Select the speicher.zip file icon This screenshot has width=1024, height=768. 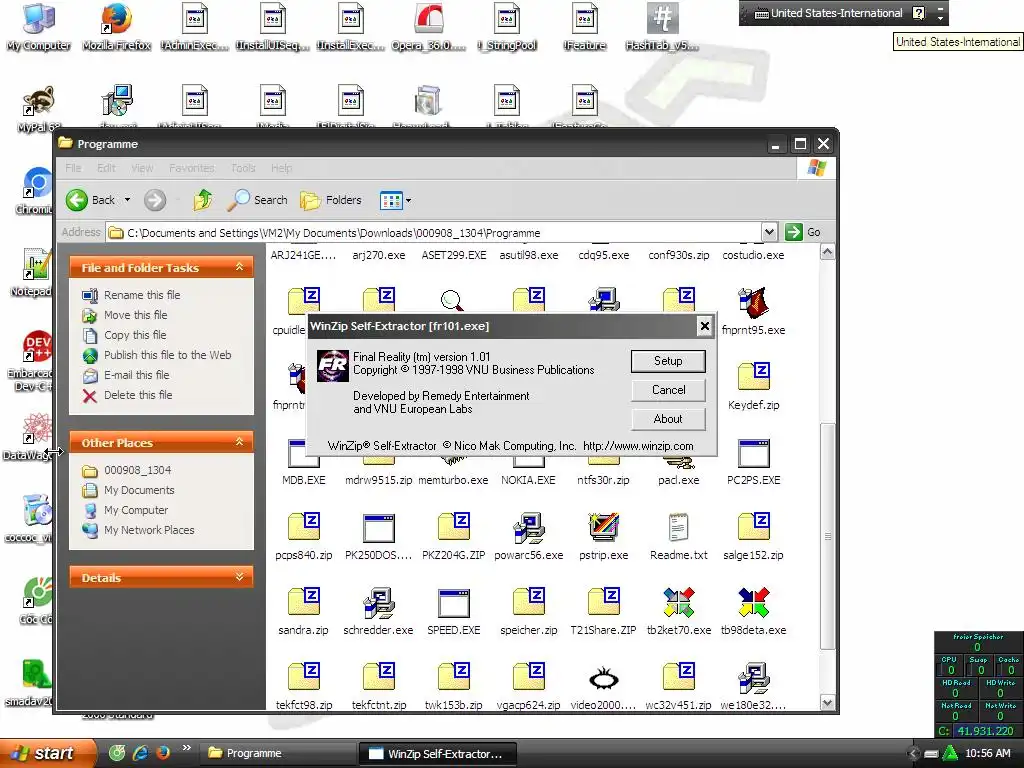529,603
